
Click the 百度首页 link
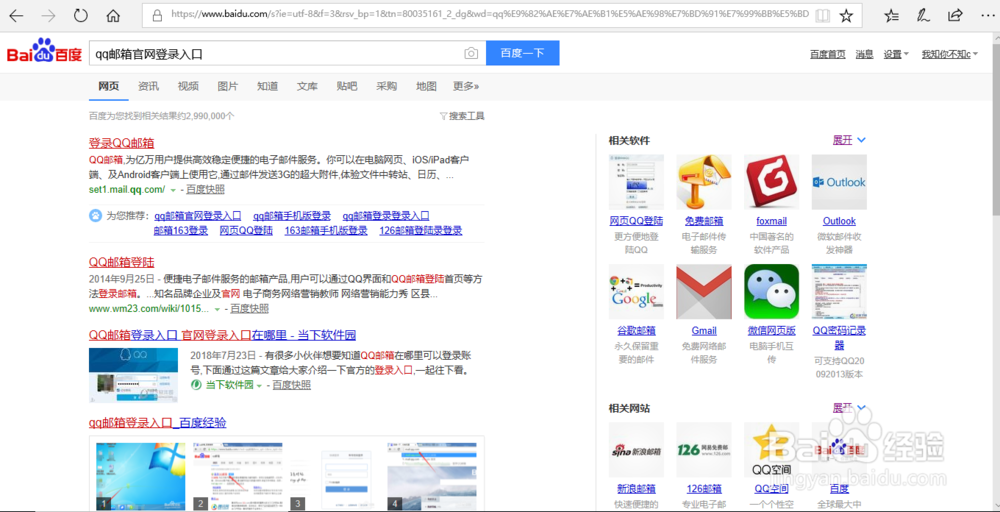(x=828, y=54)
